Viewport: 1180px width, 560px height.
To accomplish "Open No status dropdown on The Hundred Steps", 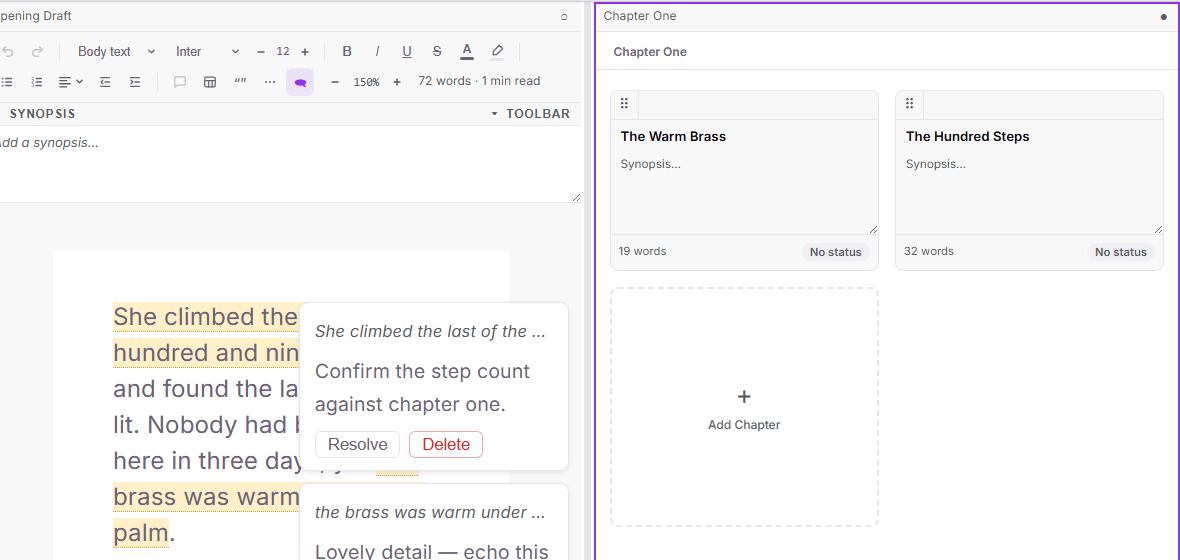I will coord(1121,252).
